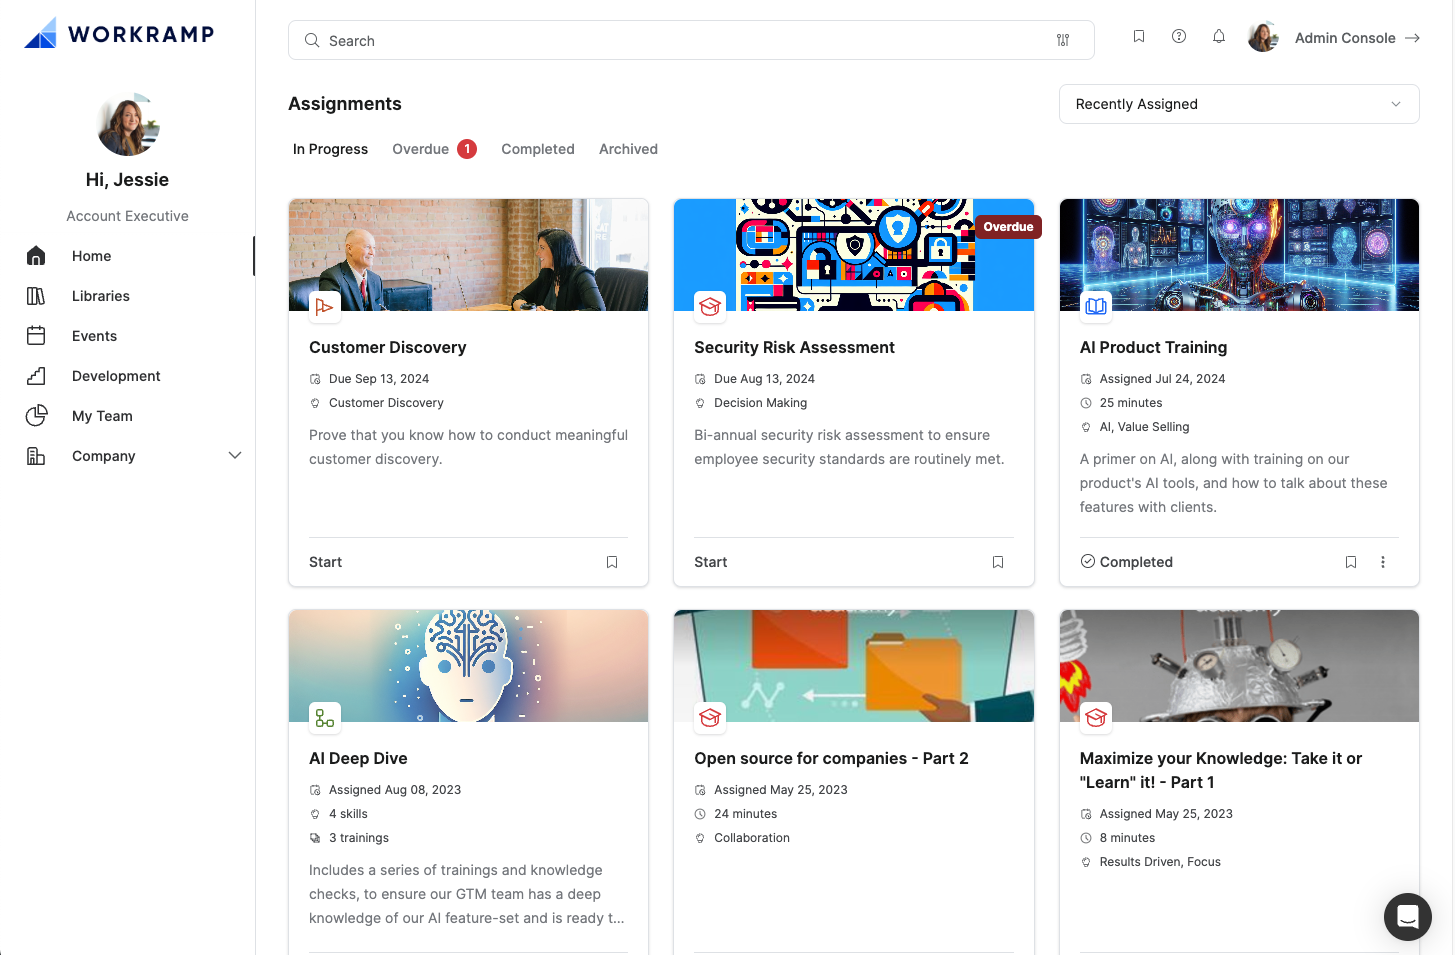Select the Libraries sidebar icon

(36, 295)
